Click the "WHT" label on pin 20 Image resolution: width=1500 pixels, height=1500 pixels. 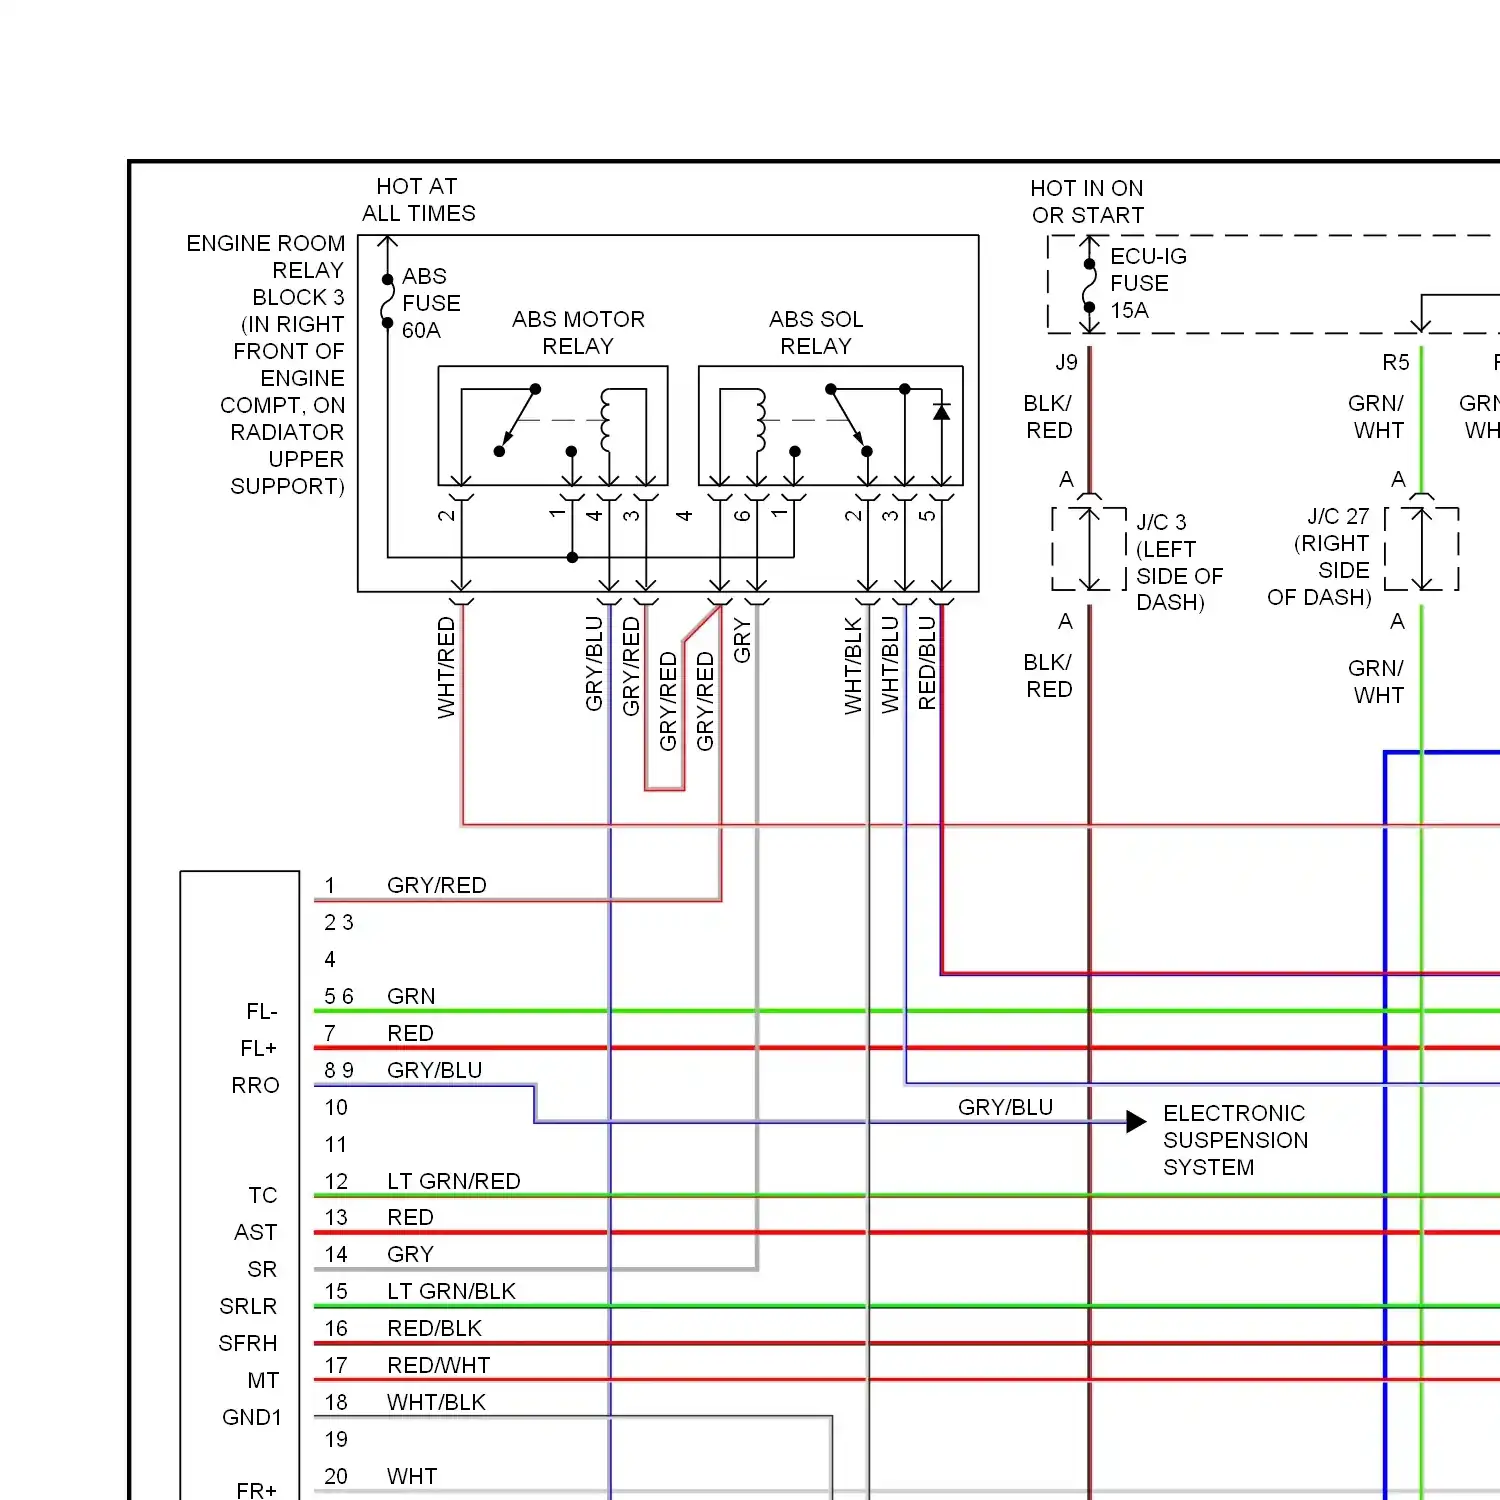412,1476
